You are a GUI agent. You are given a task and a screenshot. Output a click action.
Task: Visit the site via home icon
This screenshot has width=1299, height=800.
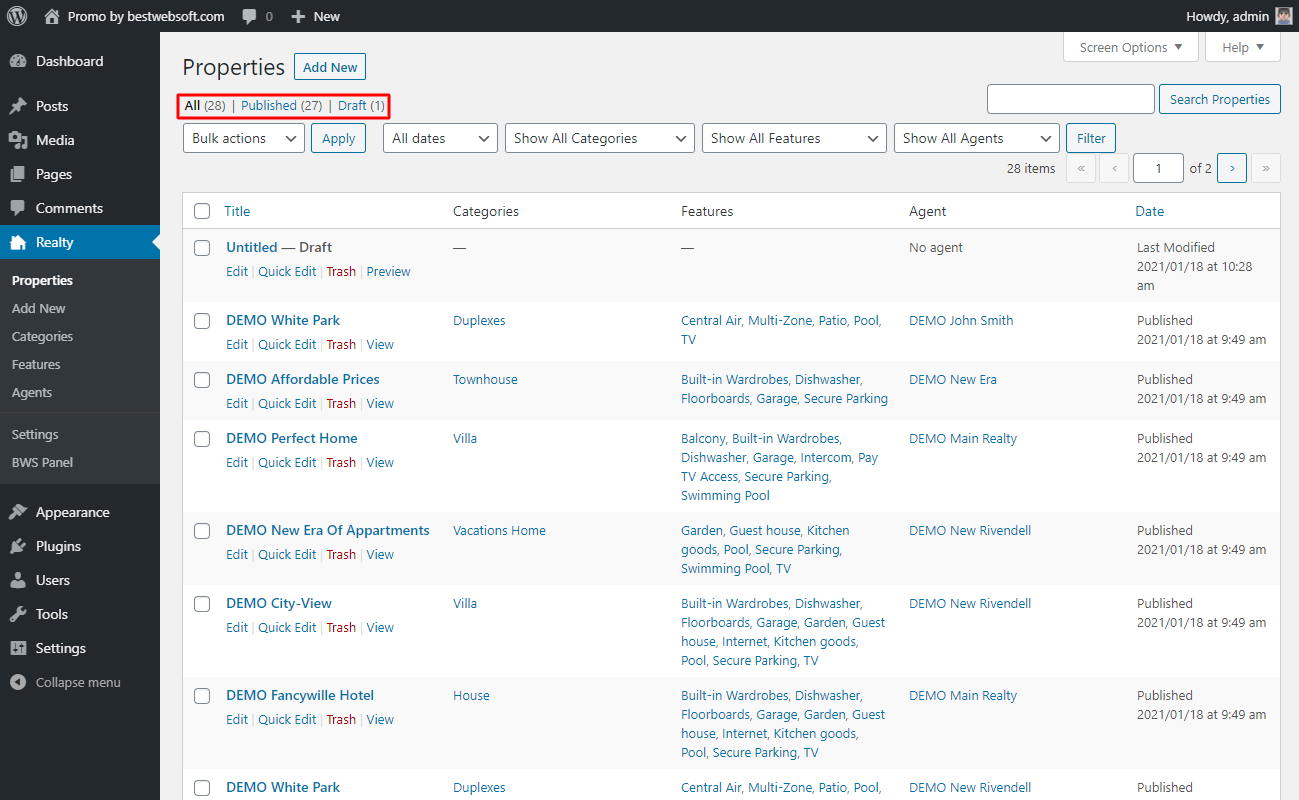(52, 16)
